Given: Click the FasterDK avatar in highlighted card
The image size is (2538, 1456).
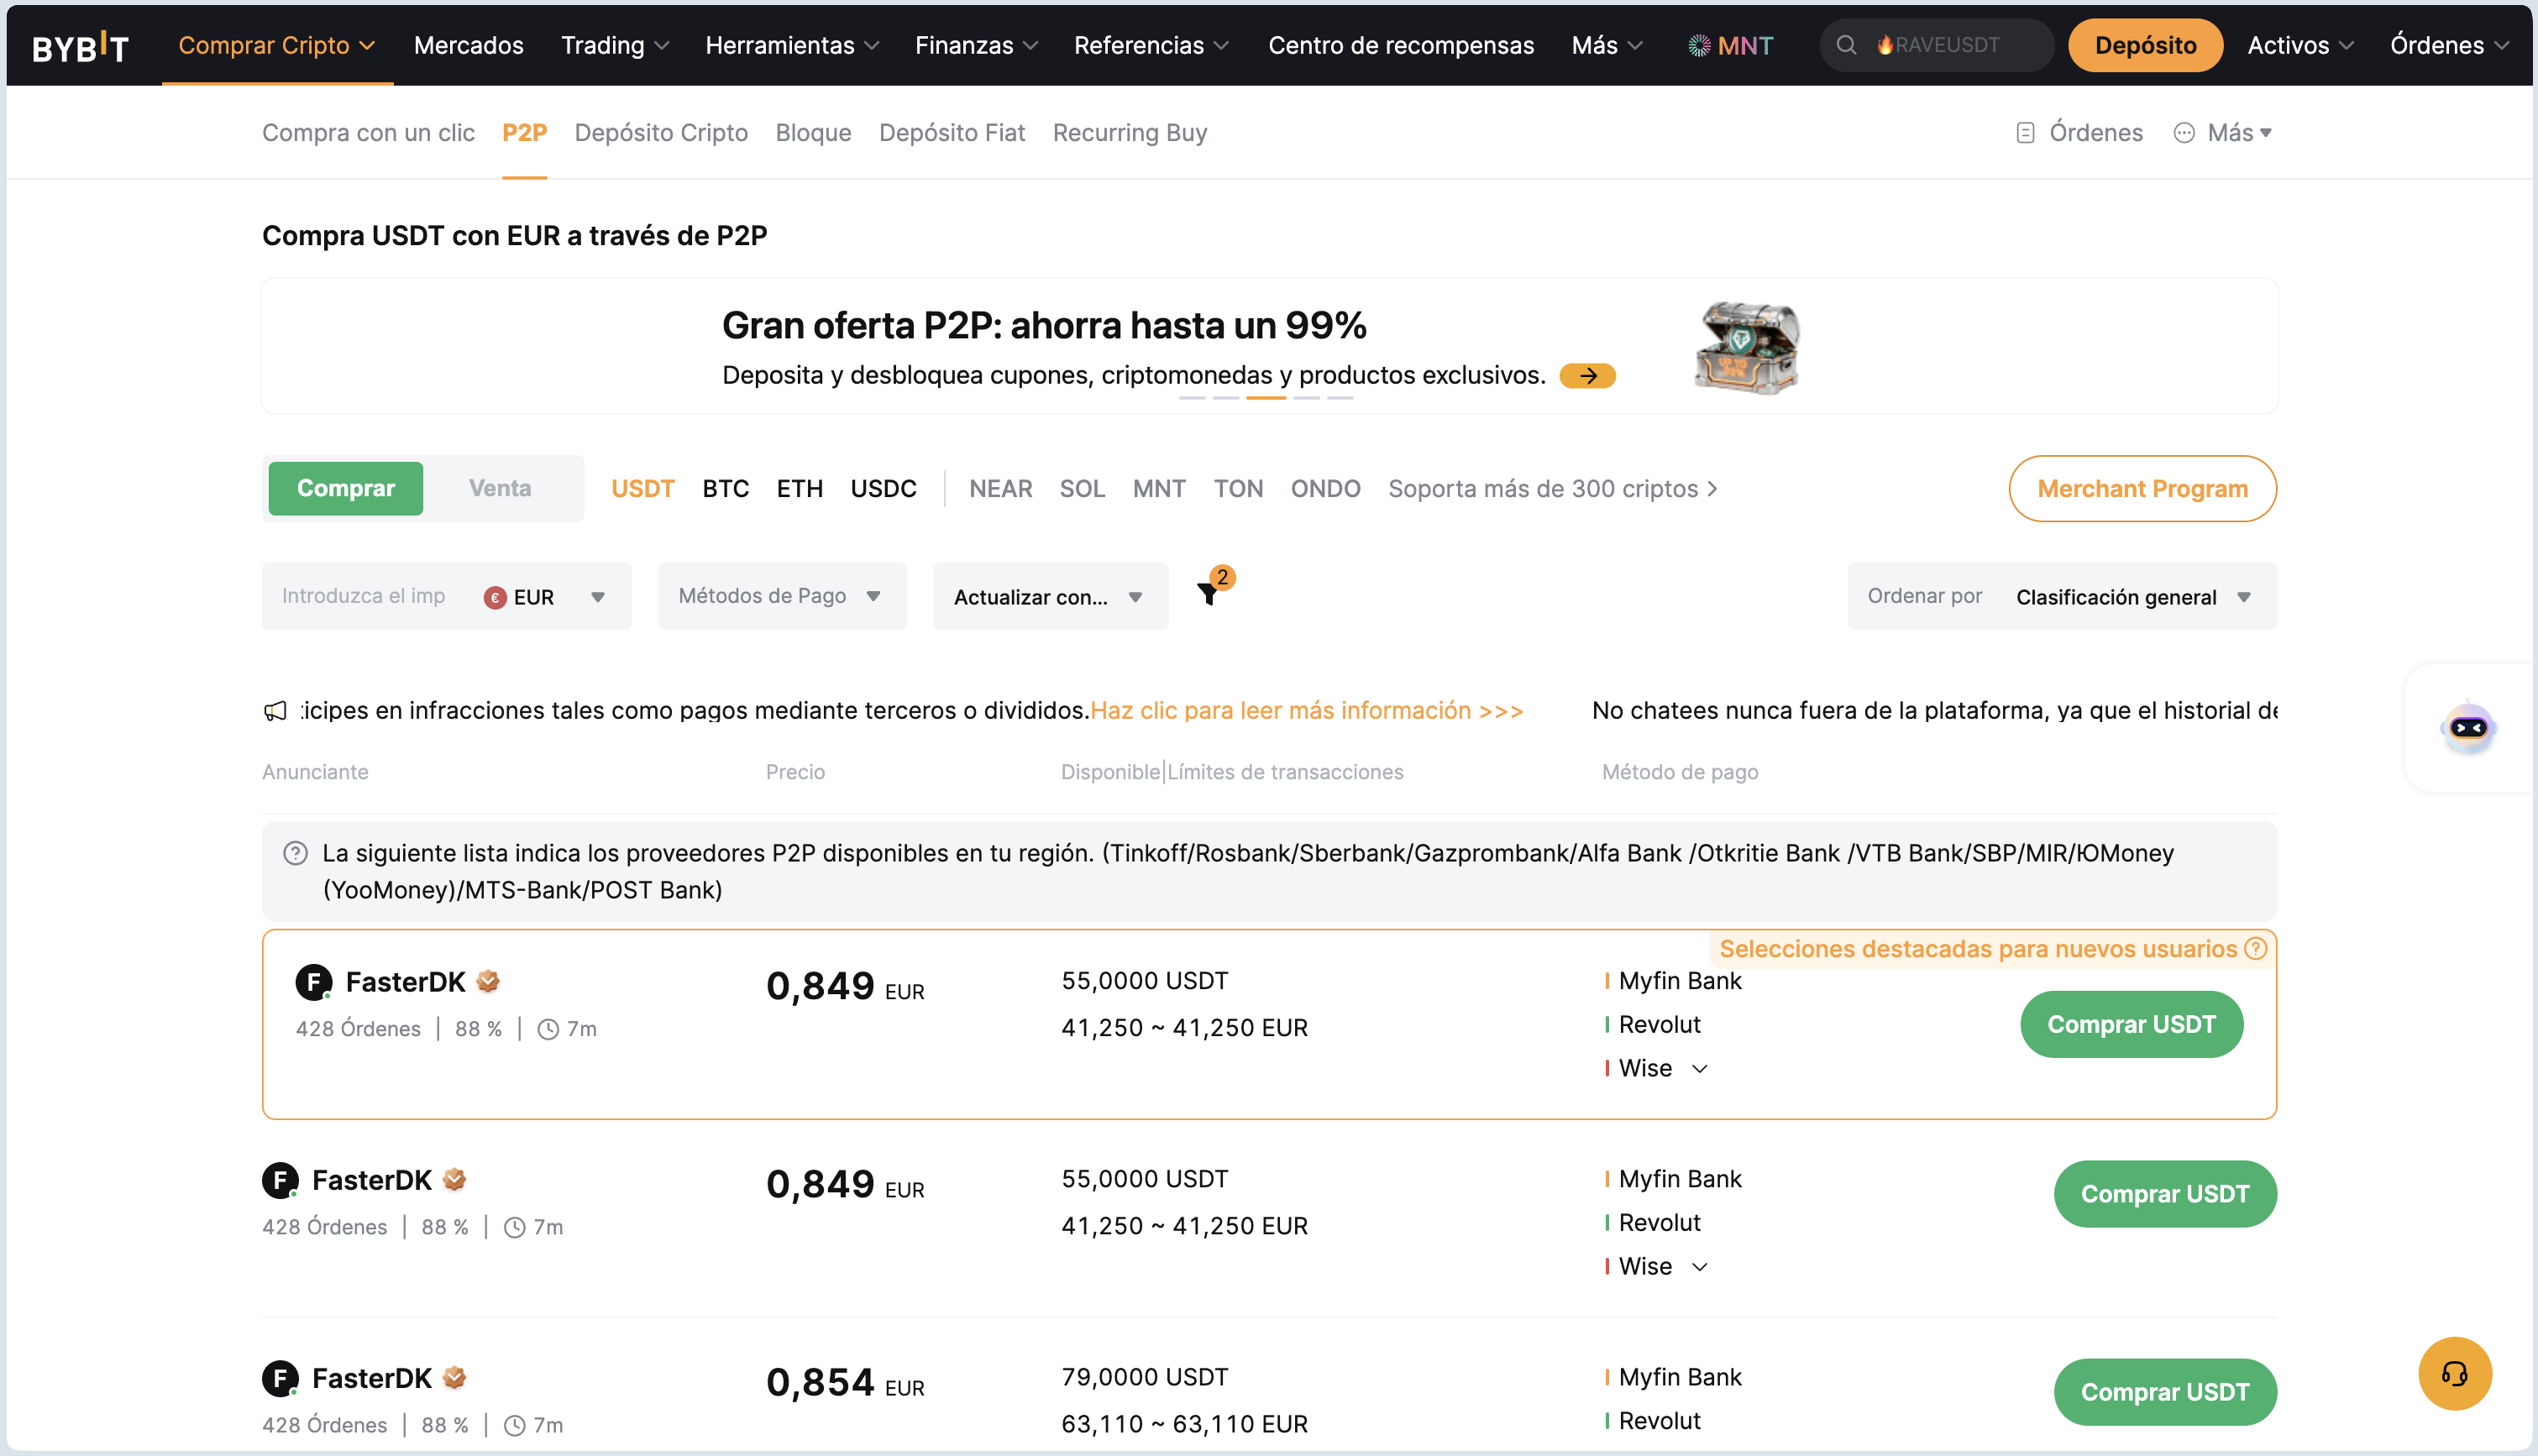Looking at the screenshot, I should (313, 982).
